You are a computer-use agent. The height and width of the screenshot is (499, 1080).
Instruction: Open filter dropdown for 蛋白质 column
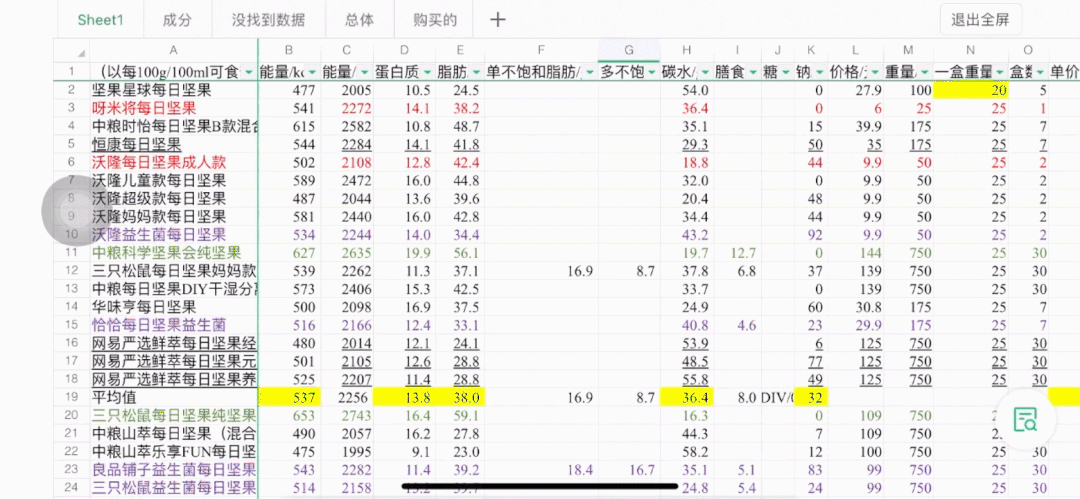click(x=426, y=72)
